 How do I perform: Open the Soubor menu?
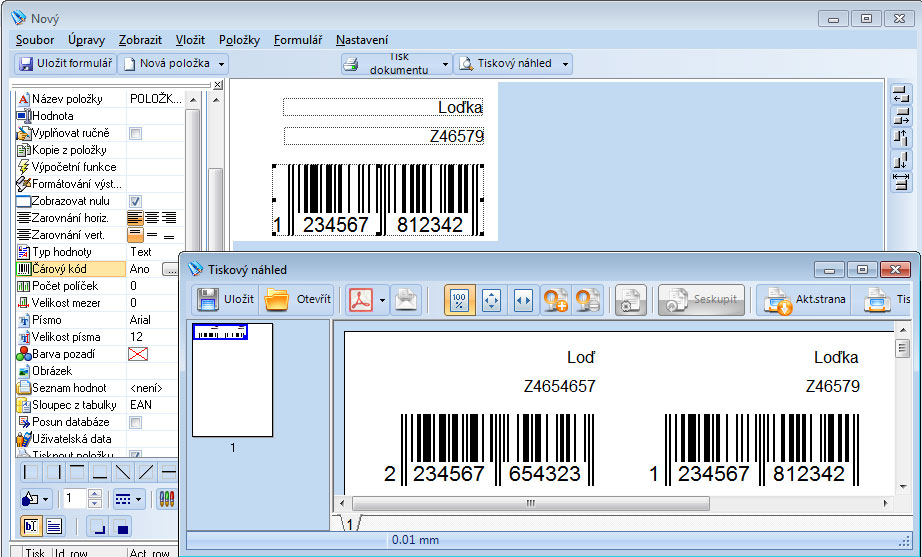click(35, 40)
